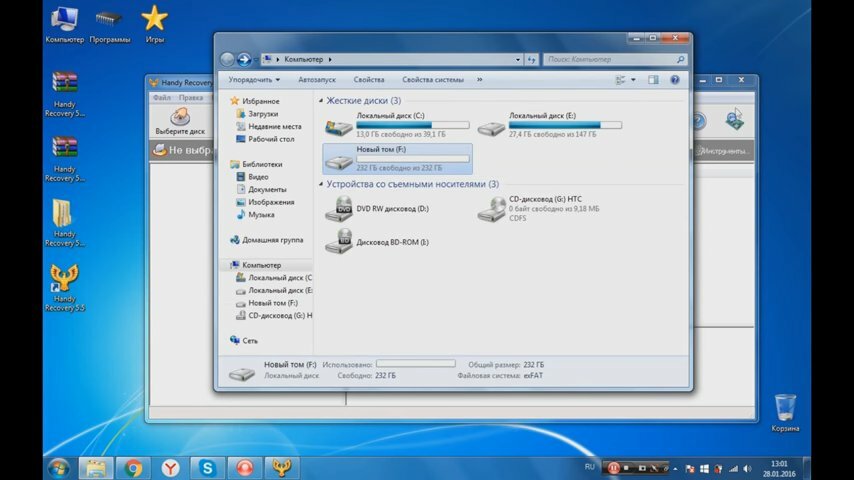Click the Explorer forward navigation arrow
854x480 pixels.
pos(244,59)
